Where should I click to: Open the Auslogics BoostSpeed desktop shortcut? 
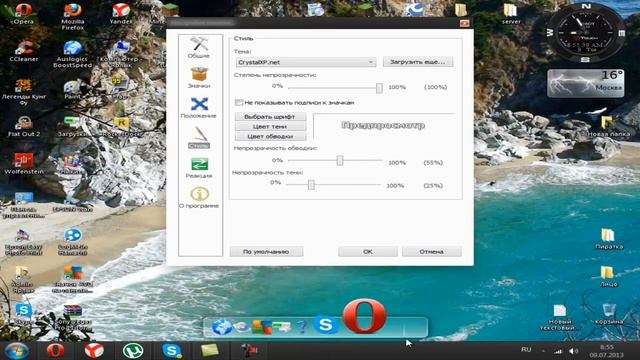(x=73, y=54)
